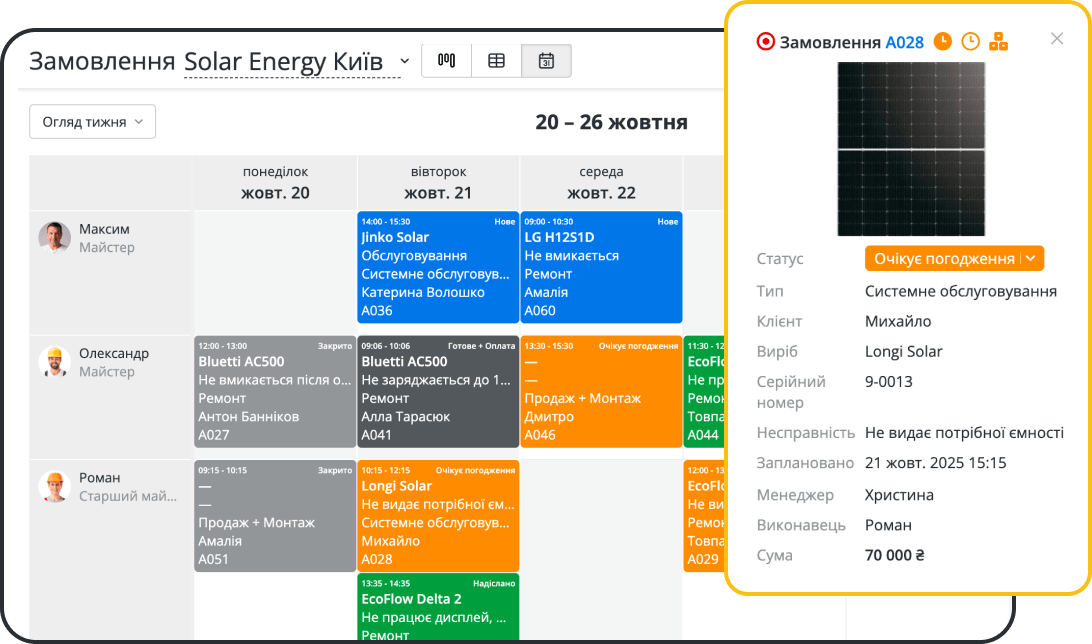1092x644 pixels.
Task: Click the Виконавець value Роман in panel
Action: click(888, 525)
